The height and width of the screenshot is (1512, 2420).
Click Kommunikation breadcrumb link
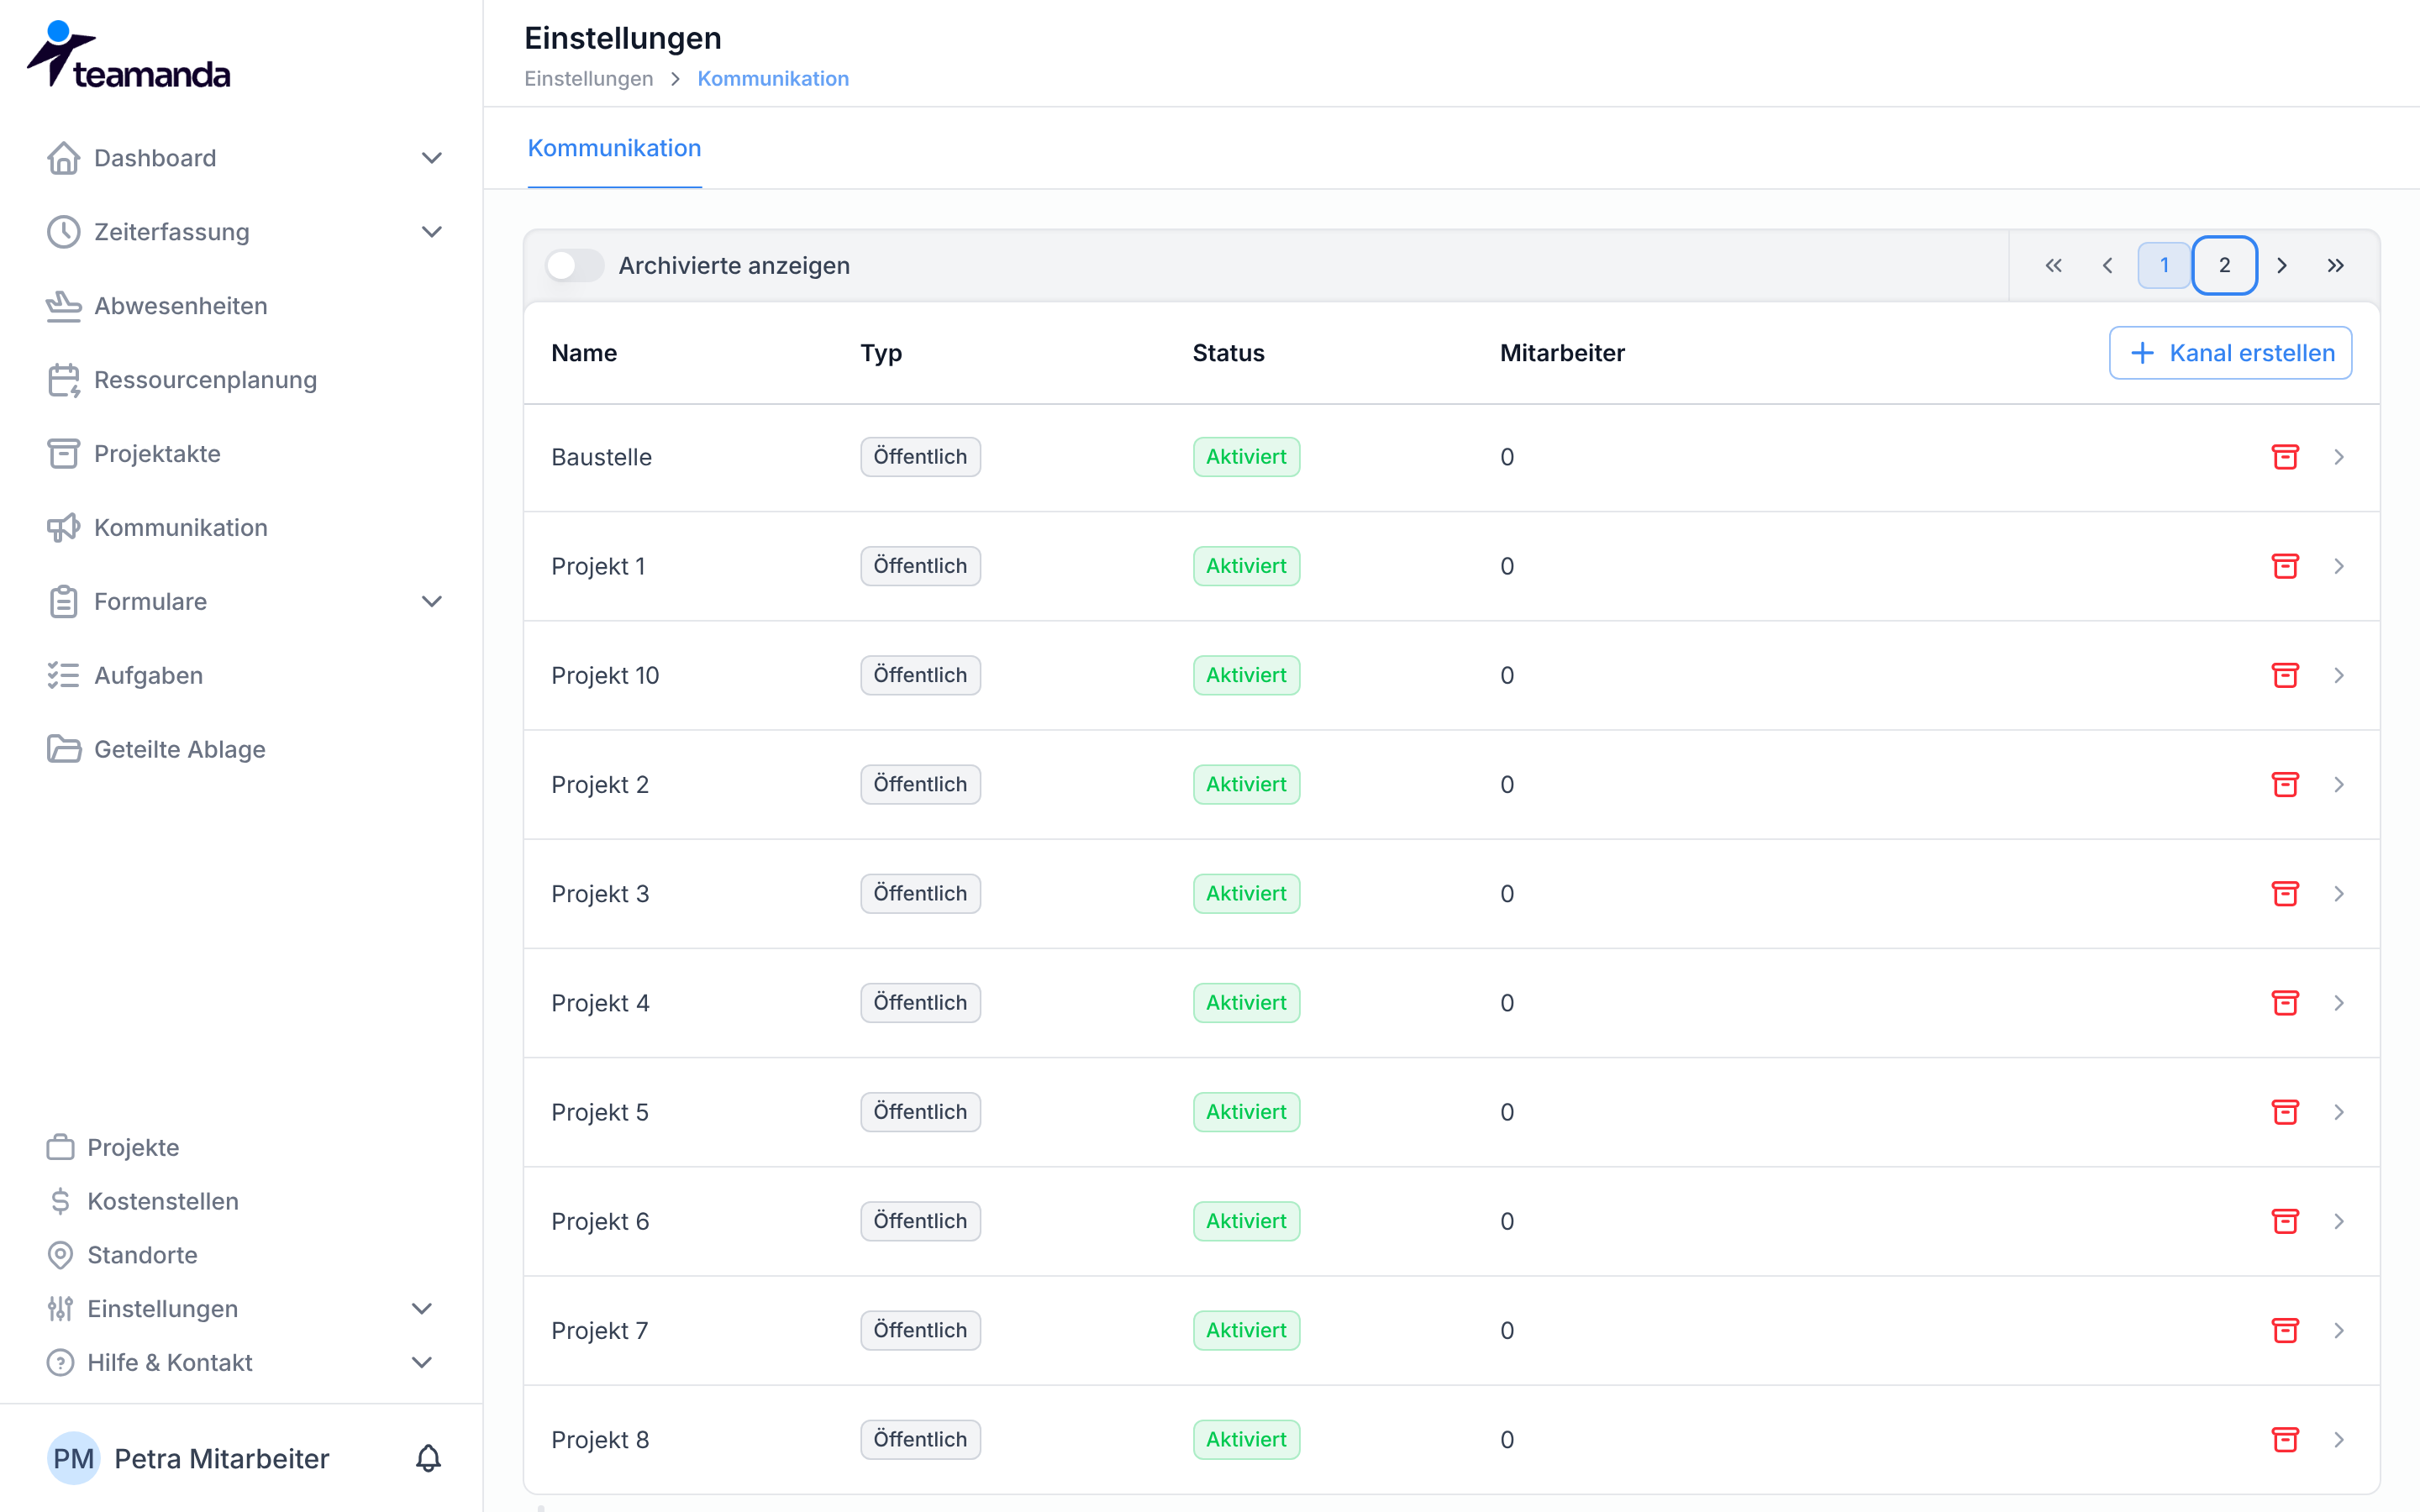coord(773,79)
